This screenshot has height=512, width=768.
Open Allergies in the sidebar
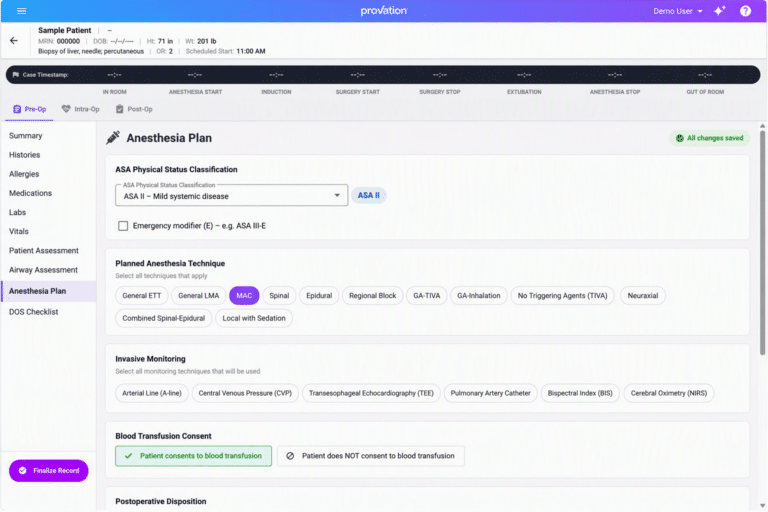[24, 174]
